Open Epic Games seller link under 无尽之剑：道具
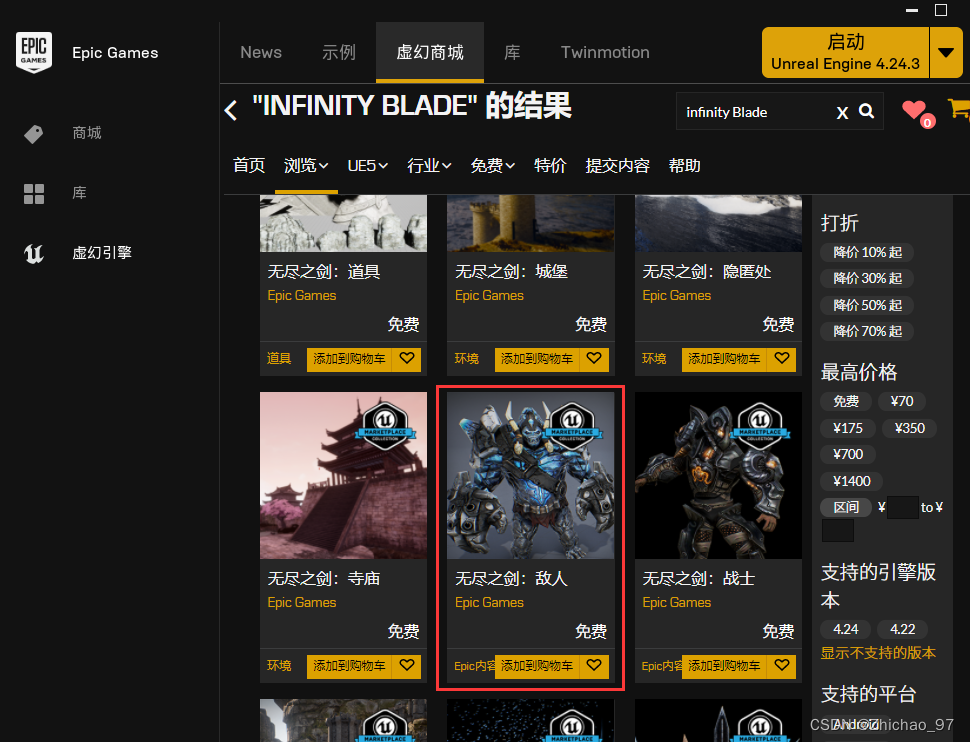The height and width of the screenshot is (742, 970). (302, 296)
